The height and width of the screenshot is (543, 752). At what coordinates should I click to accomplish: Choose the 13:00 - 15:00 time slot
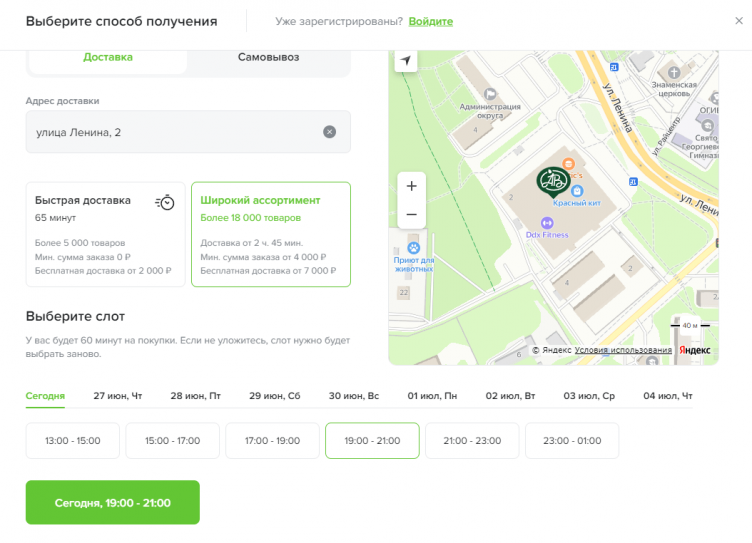pos(72,441)
